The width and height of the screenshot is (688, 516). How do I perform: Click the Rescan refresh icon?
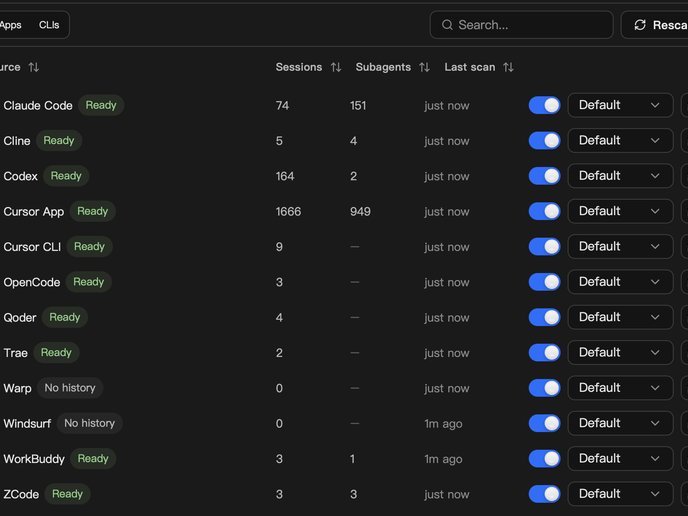pyautogui.click(x=640, y=25)
